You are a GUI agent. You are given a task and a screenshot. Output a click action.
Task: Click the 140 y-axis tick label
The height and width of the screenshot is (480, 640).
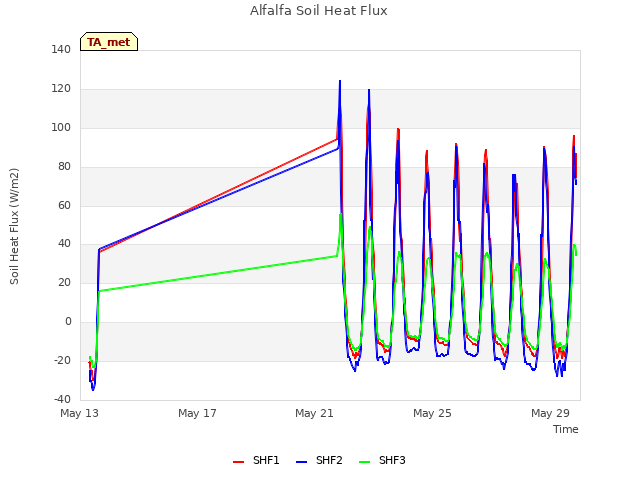click(61, 50)
